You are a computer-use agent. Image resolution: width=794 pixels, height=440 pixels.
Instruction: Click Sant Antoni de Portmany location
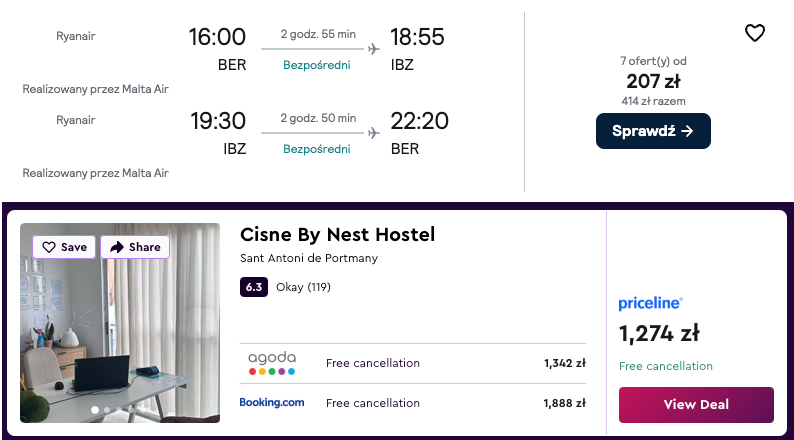point(308,258)
